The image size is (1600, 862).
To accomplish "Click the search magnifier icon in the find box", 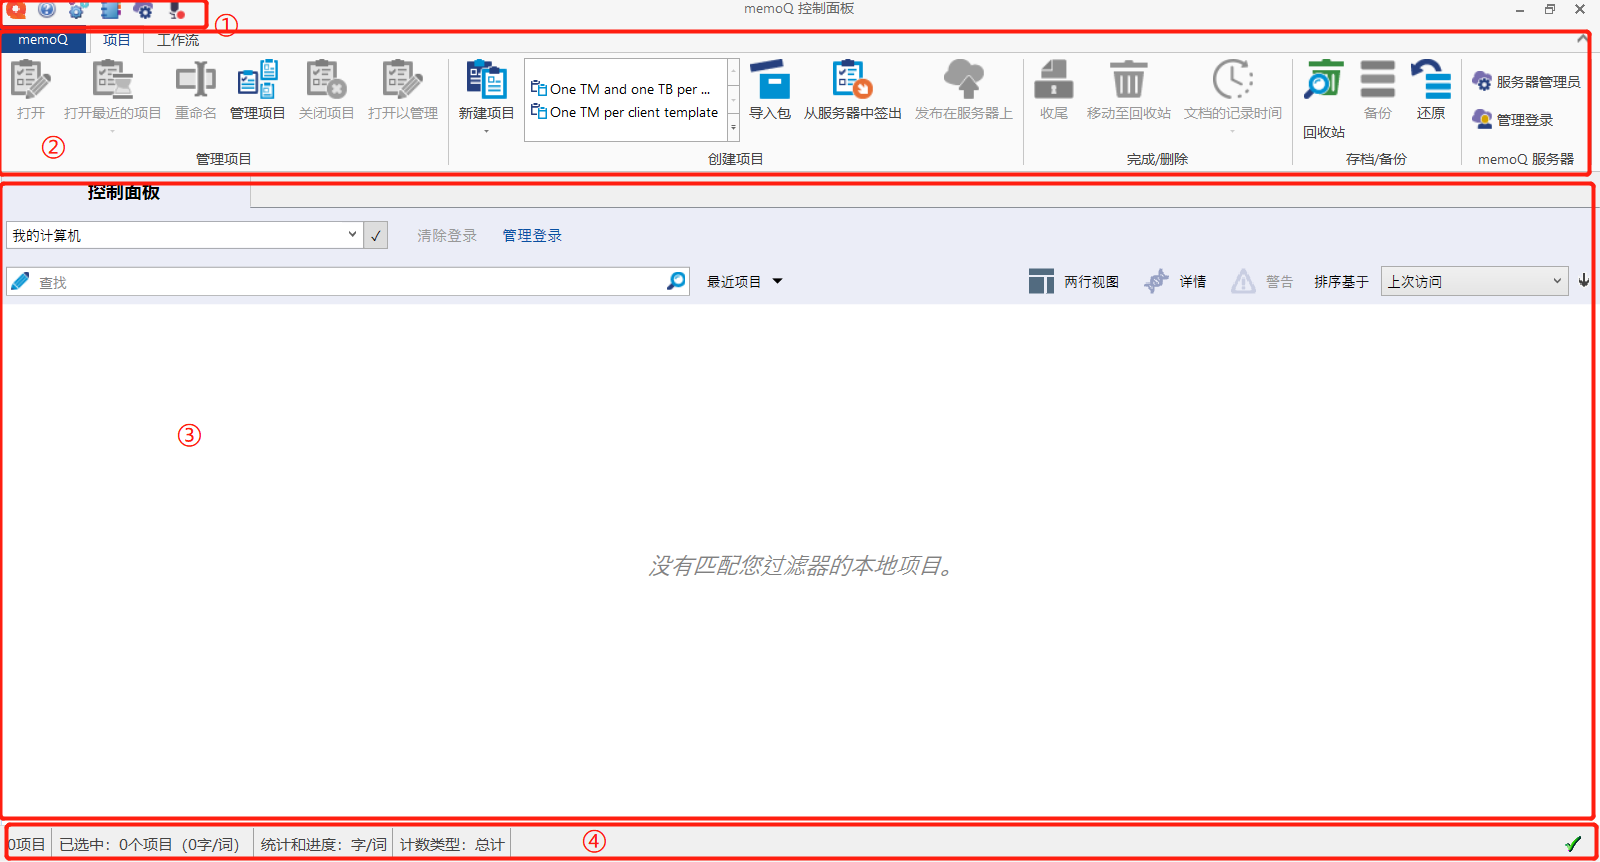I will [676, 282].
